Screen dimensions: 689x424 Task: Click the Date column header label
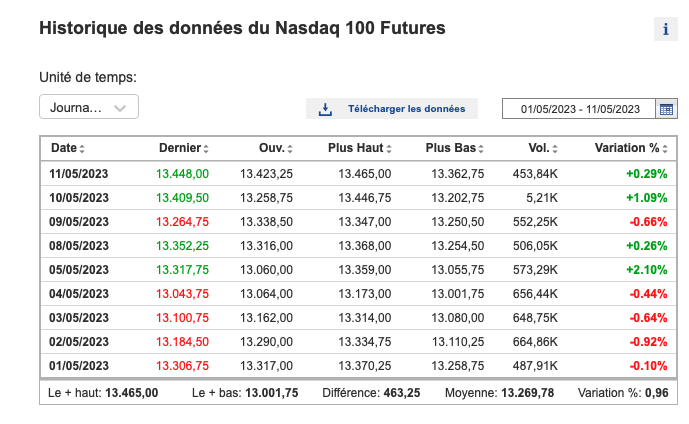click(x=63, y=148)
